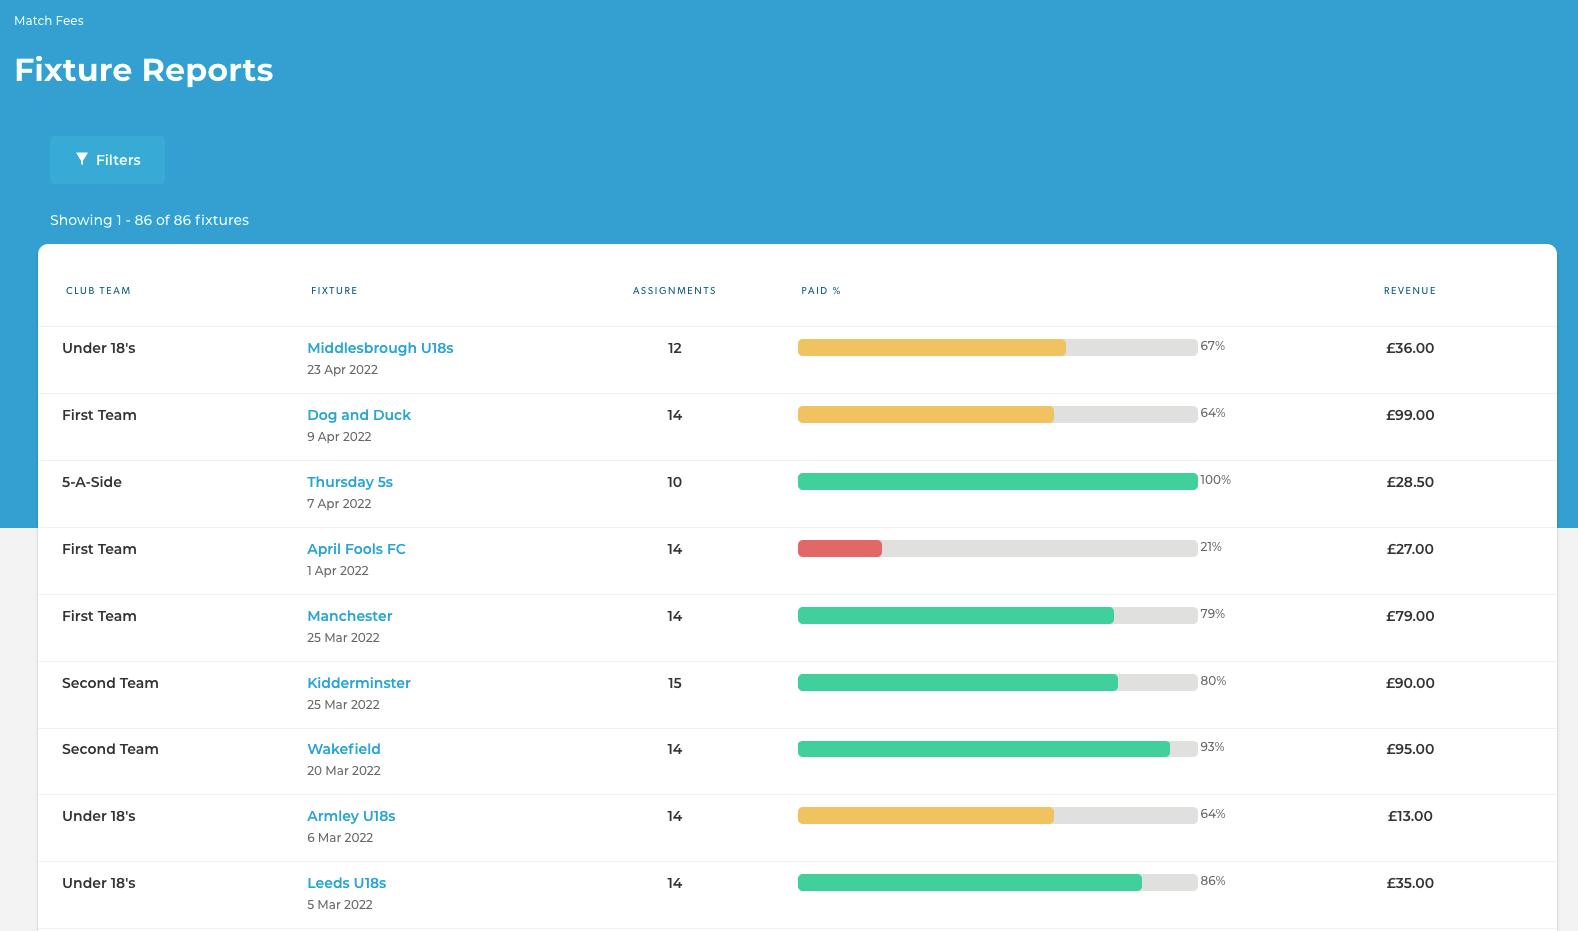Click Second Team in the Wakefield row
Image resolution: width=1578 pixels, height=931 pixels.
coord(110,749)
